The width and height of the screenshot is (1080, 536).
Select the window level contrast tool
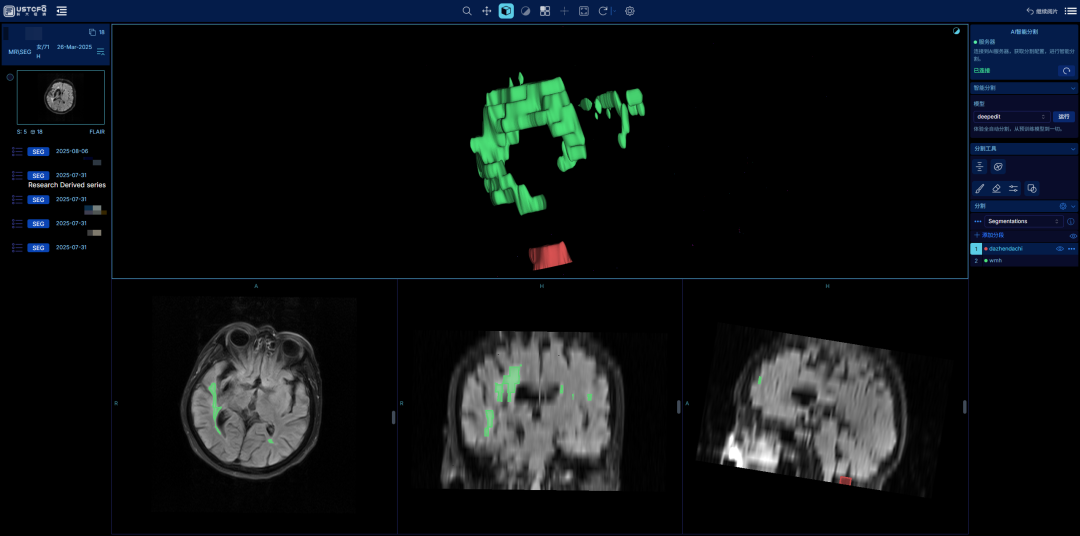tap(525, 11)
